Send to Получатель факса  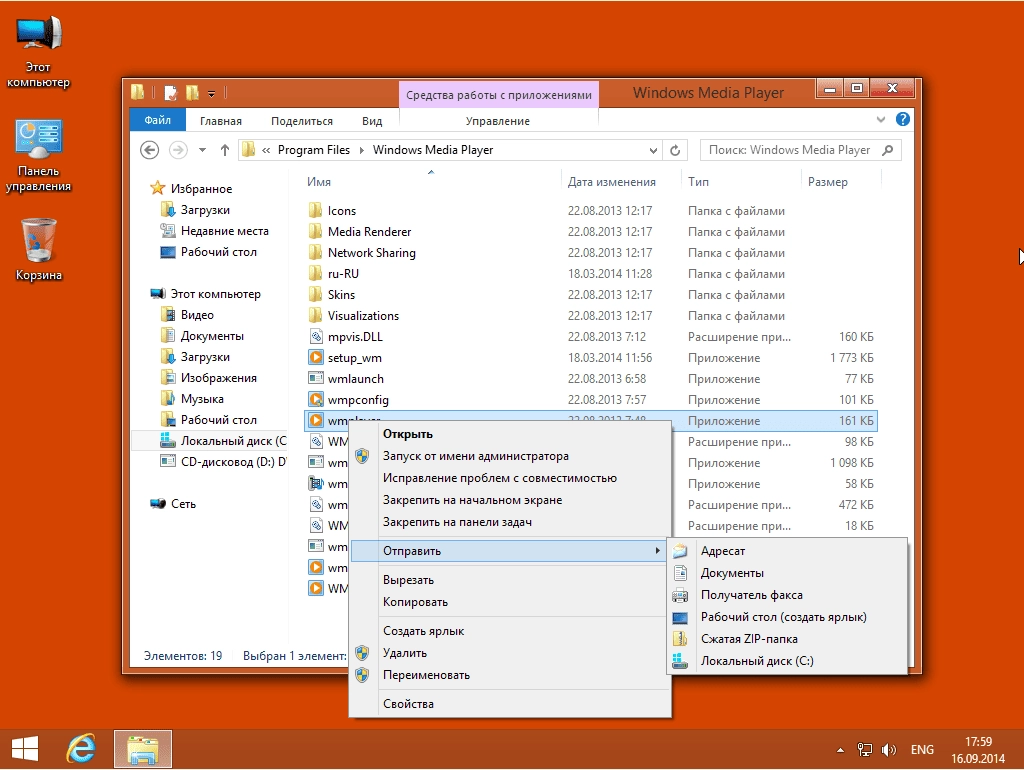pyautogui.click(x=787, y=595)
